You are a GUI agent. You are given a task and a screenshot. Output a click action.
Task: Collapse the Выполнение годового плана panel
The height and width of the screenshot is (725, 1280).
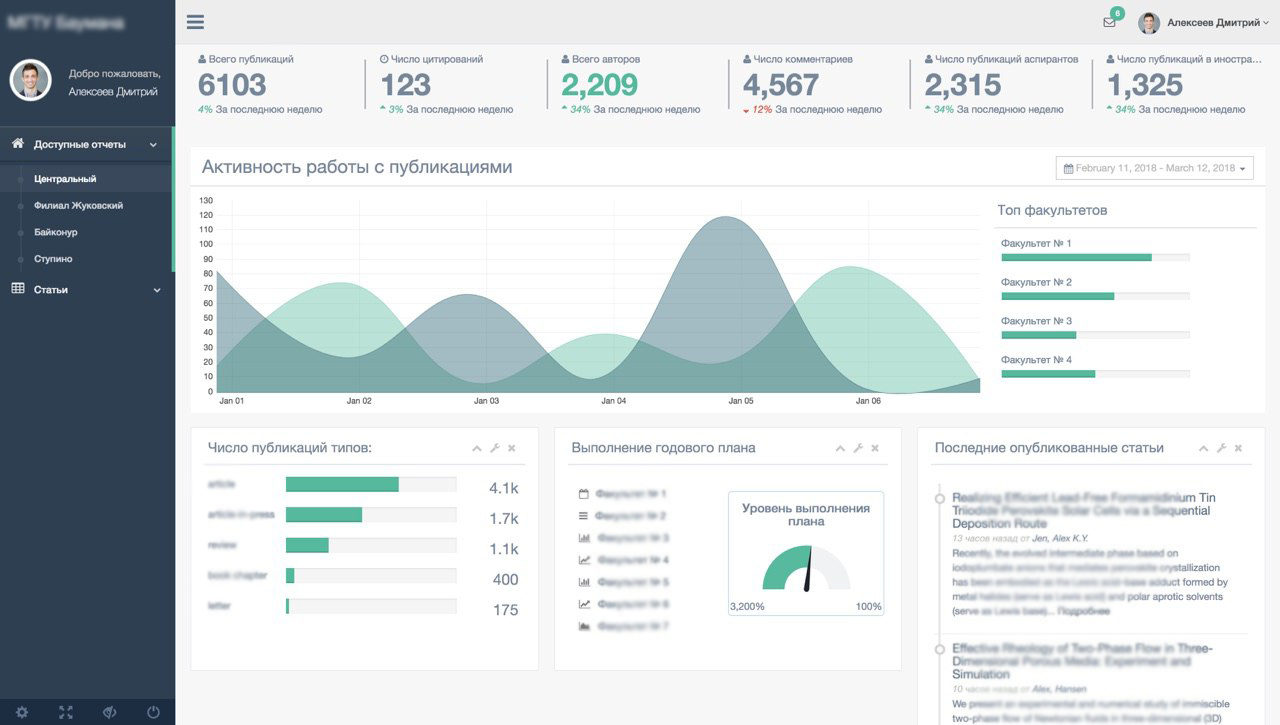point(841,448)
